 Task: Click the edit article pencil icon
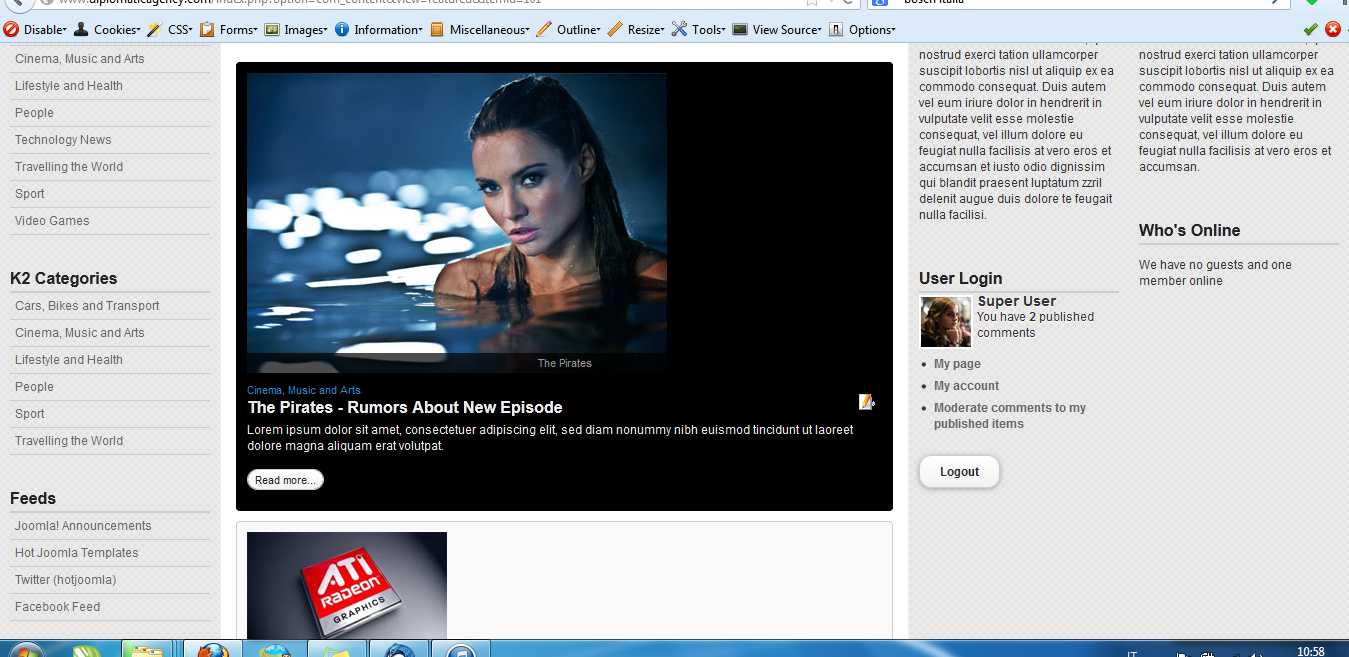pyautogui.click(x=866, y=402)
